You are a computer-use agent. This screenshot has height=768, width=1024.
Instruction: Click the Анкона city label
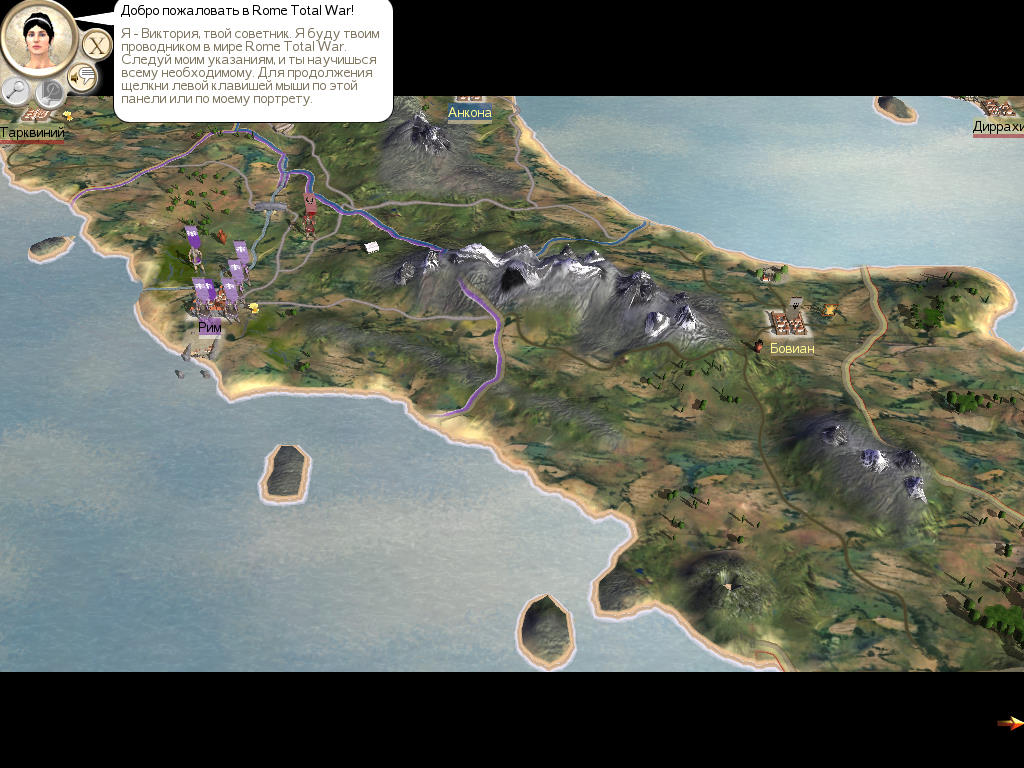pos(469,113)
